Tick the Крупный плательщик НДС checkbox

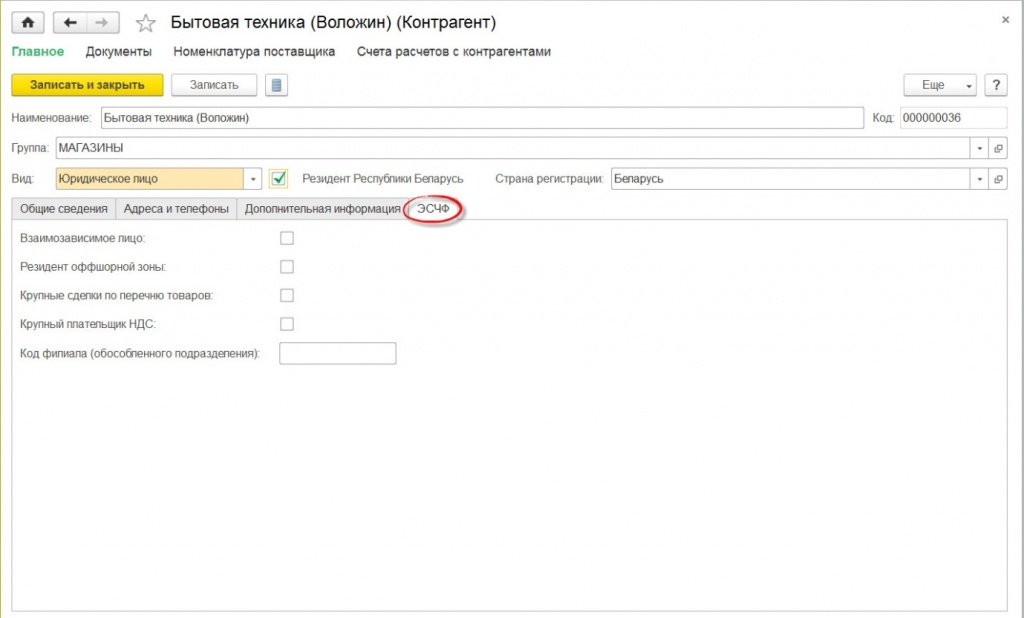point(287,324)
